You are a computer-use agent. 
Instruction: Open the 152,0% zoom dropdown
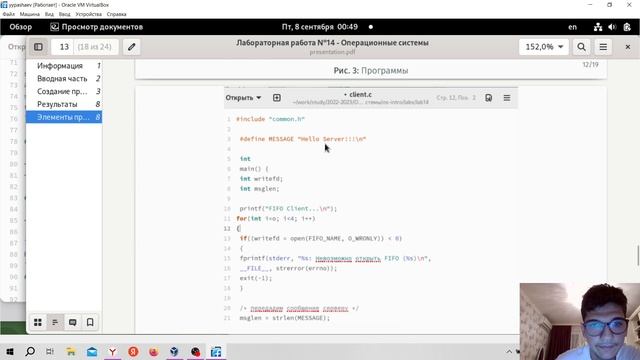pyautogui.click(x=544, y=47)
